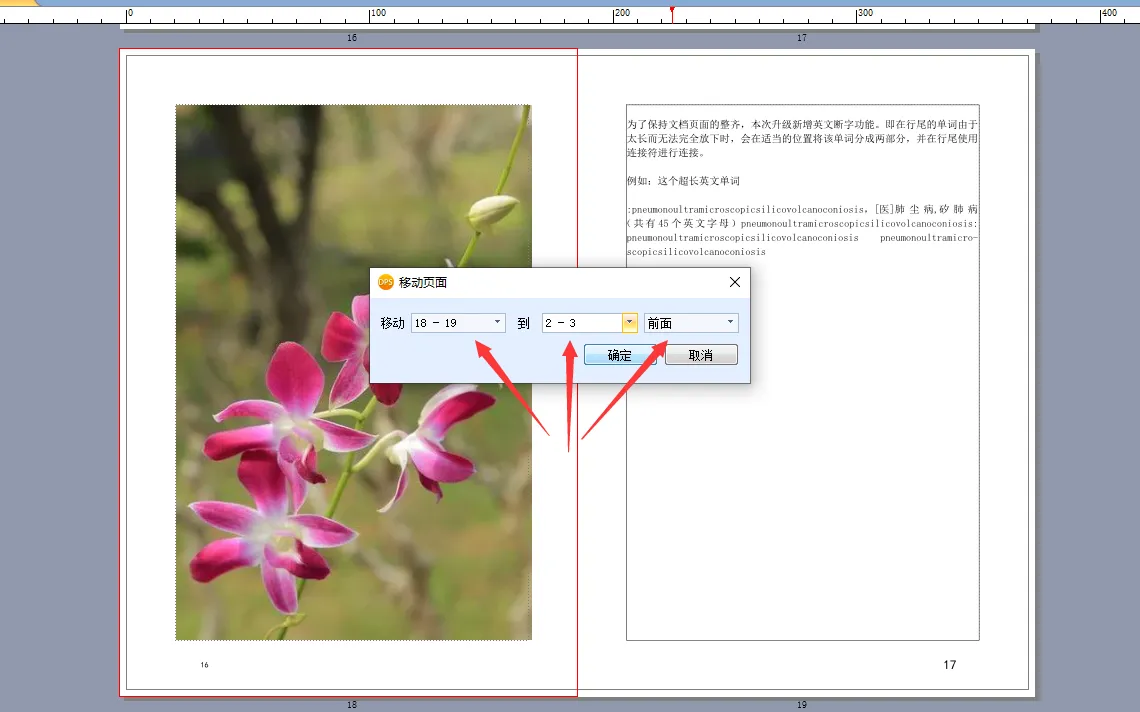Screen dimensions: 1140x712
Task: Click the spread label 19 below the right page
Action: 801,705
